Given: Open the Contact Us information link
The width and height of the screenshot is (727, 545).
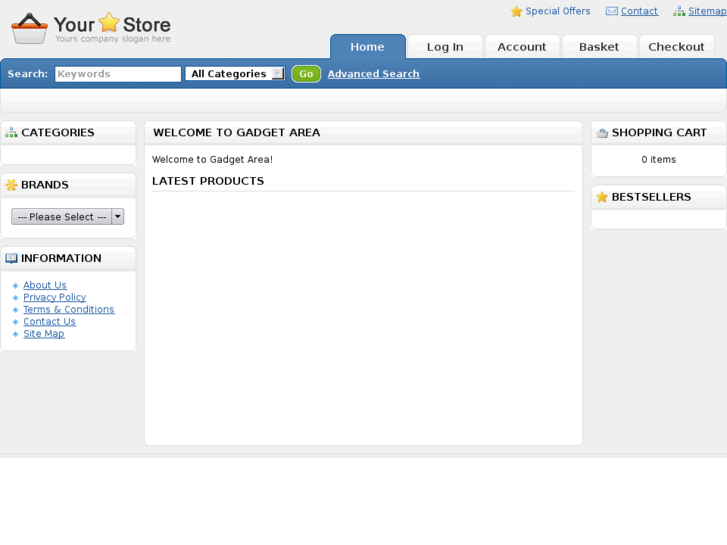Looking at the screenshot, I should click(x=50, y=321).
